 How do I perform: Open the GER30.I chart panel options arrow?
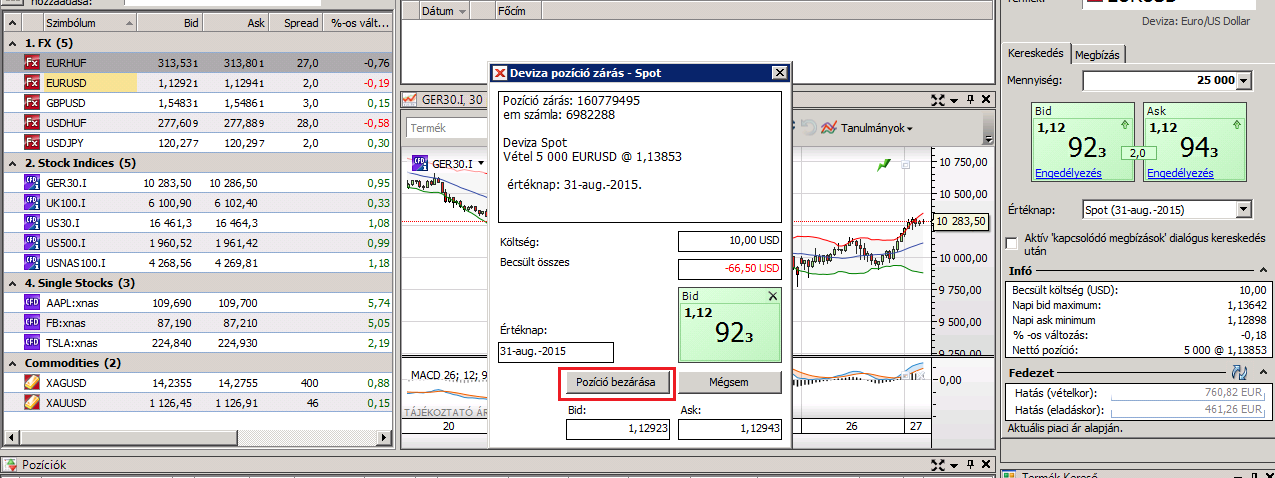[954, 99]
